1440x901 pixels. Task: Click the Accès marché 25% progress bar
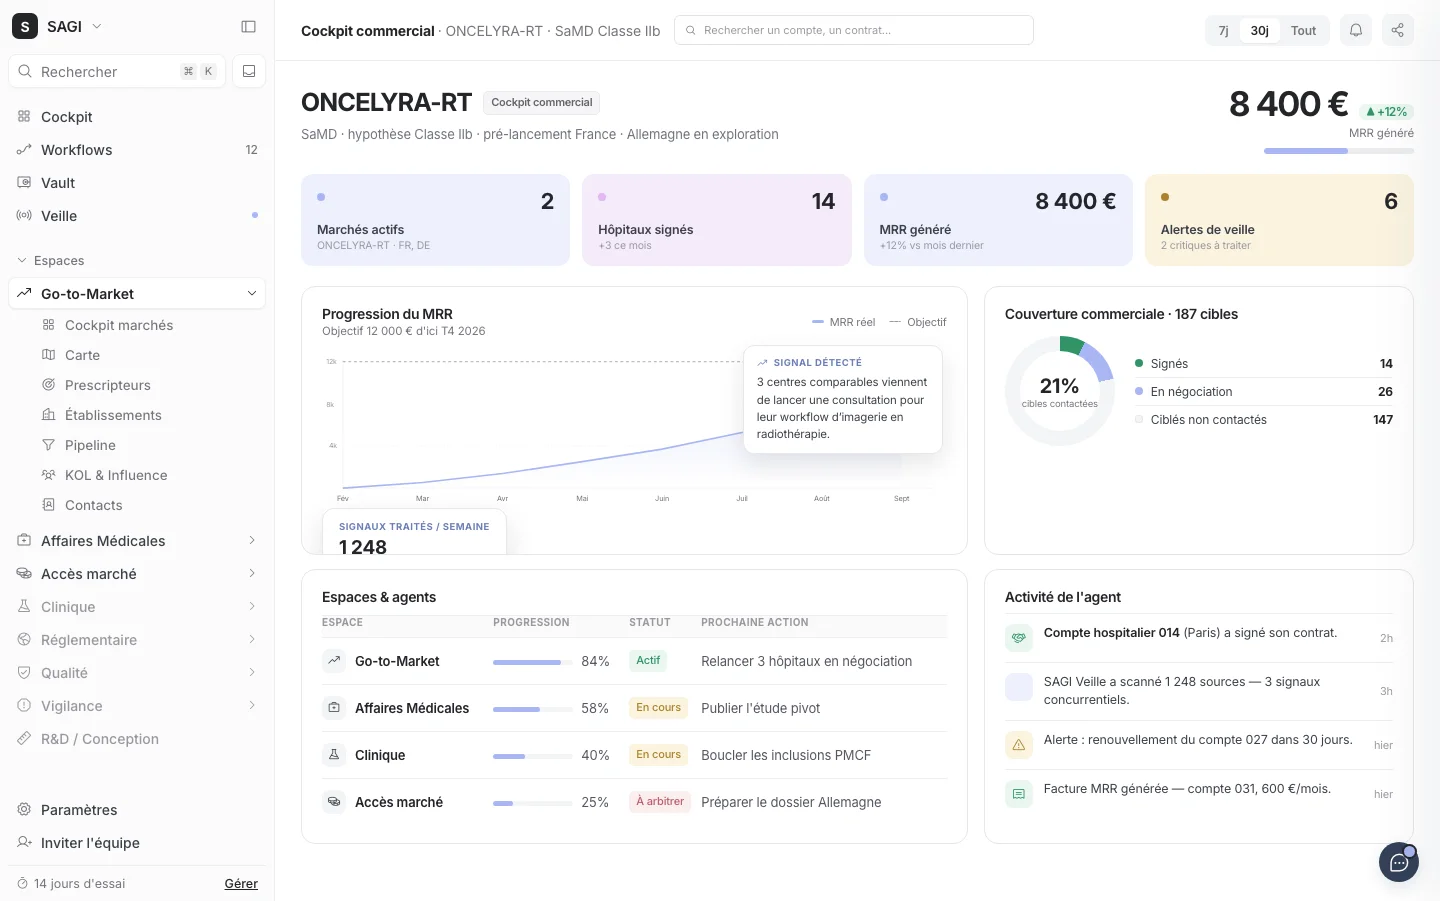(x=533, y=803)
